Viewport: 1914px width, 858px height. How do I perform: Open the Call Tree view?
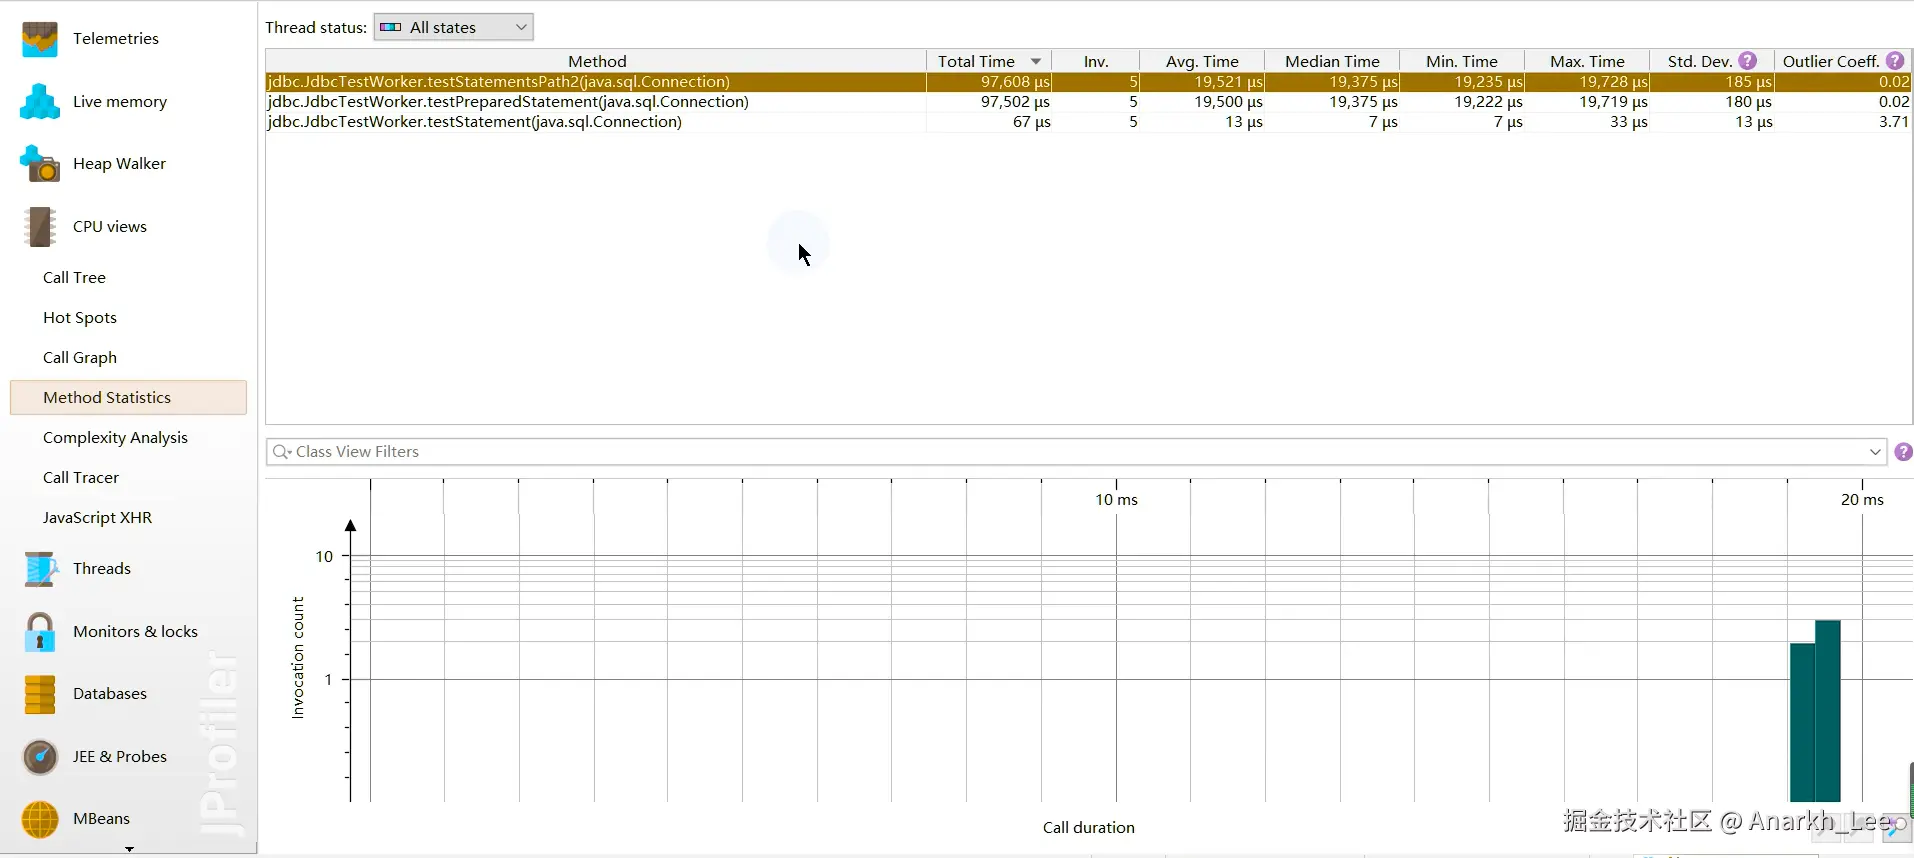[74, 277]
